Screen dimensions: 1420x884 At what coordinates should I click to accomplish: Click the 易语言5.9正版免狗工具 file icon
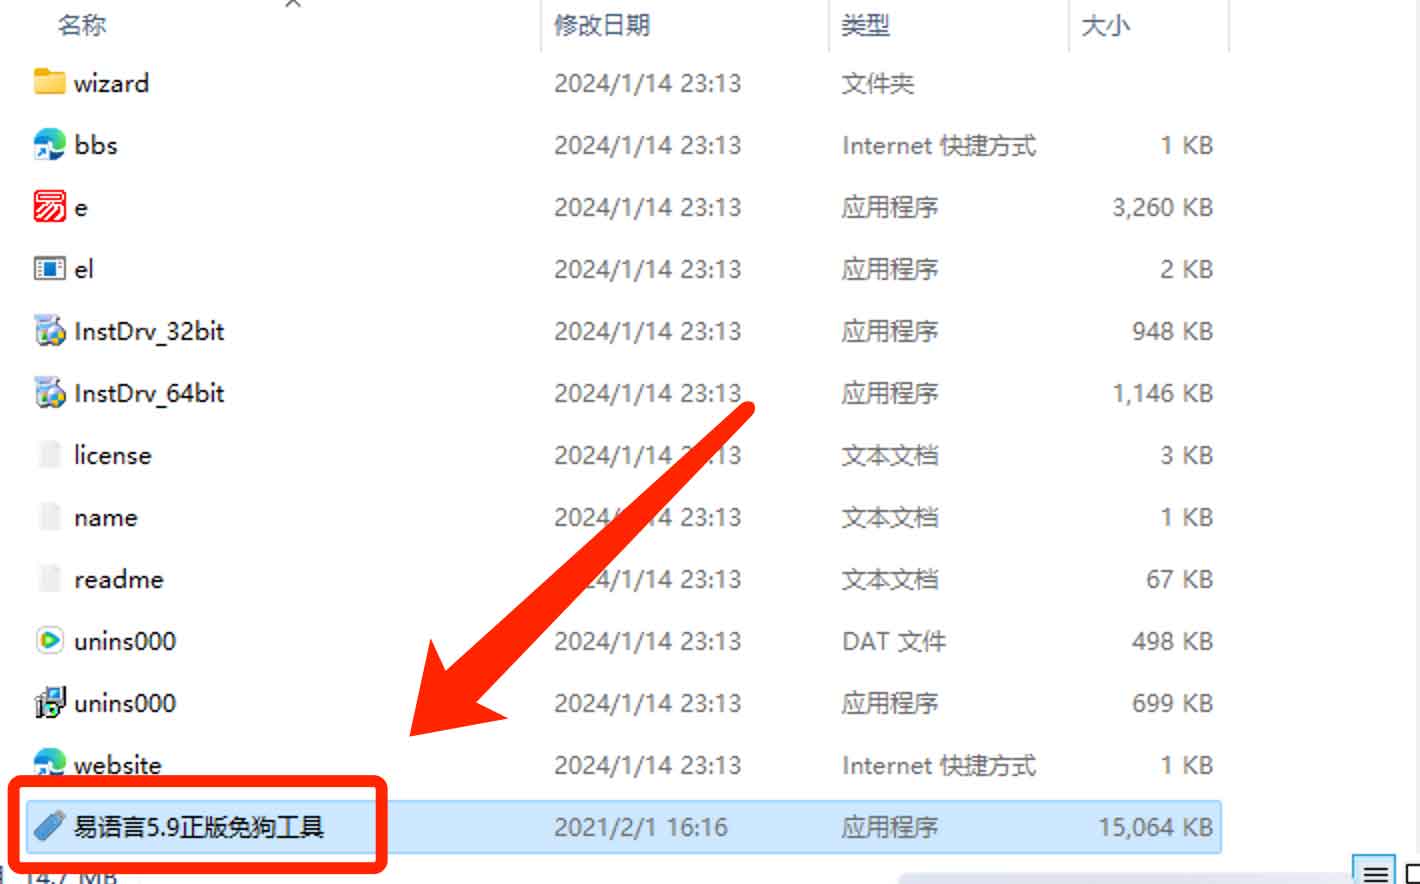(49, 826)
